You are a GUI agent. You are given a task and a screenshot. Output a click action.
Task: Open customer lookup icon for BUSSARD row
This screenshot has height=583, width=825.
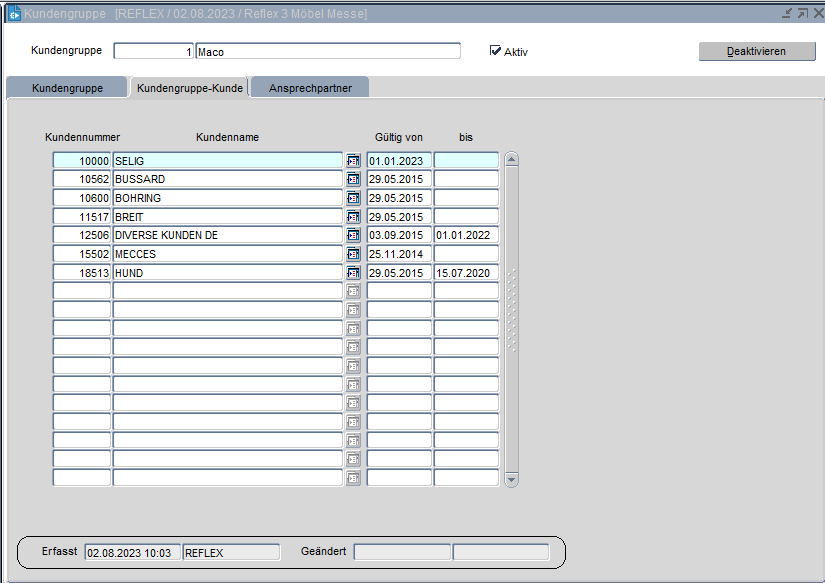pos(353,179)
